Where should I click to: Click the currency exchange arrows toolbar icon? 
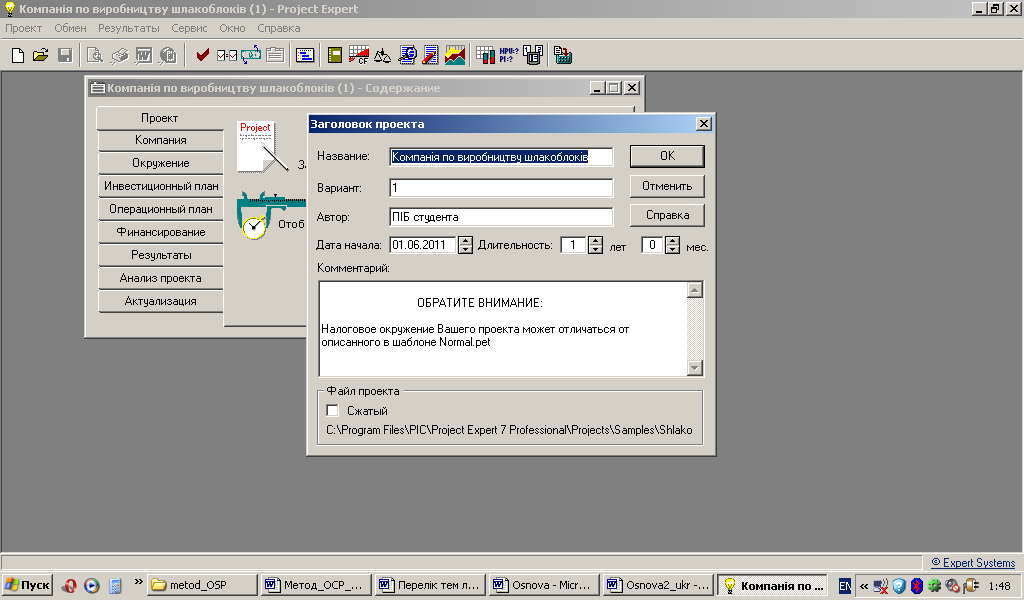click(x=251, y=55)
